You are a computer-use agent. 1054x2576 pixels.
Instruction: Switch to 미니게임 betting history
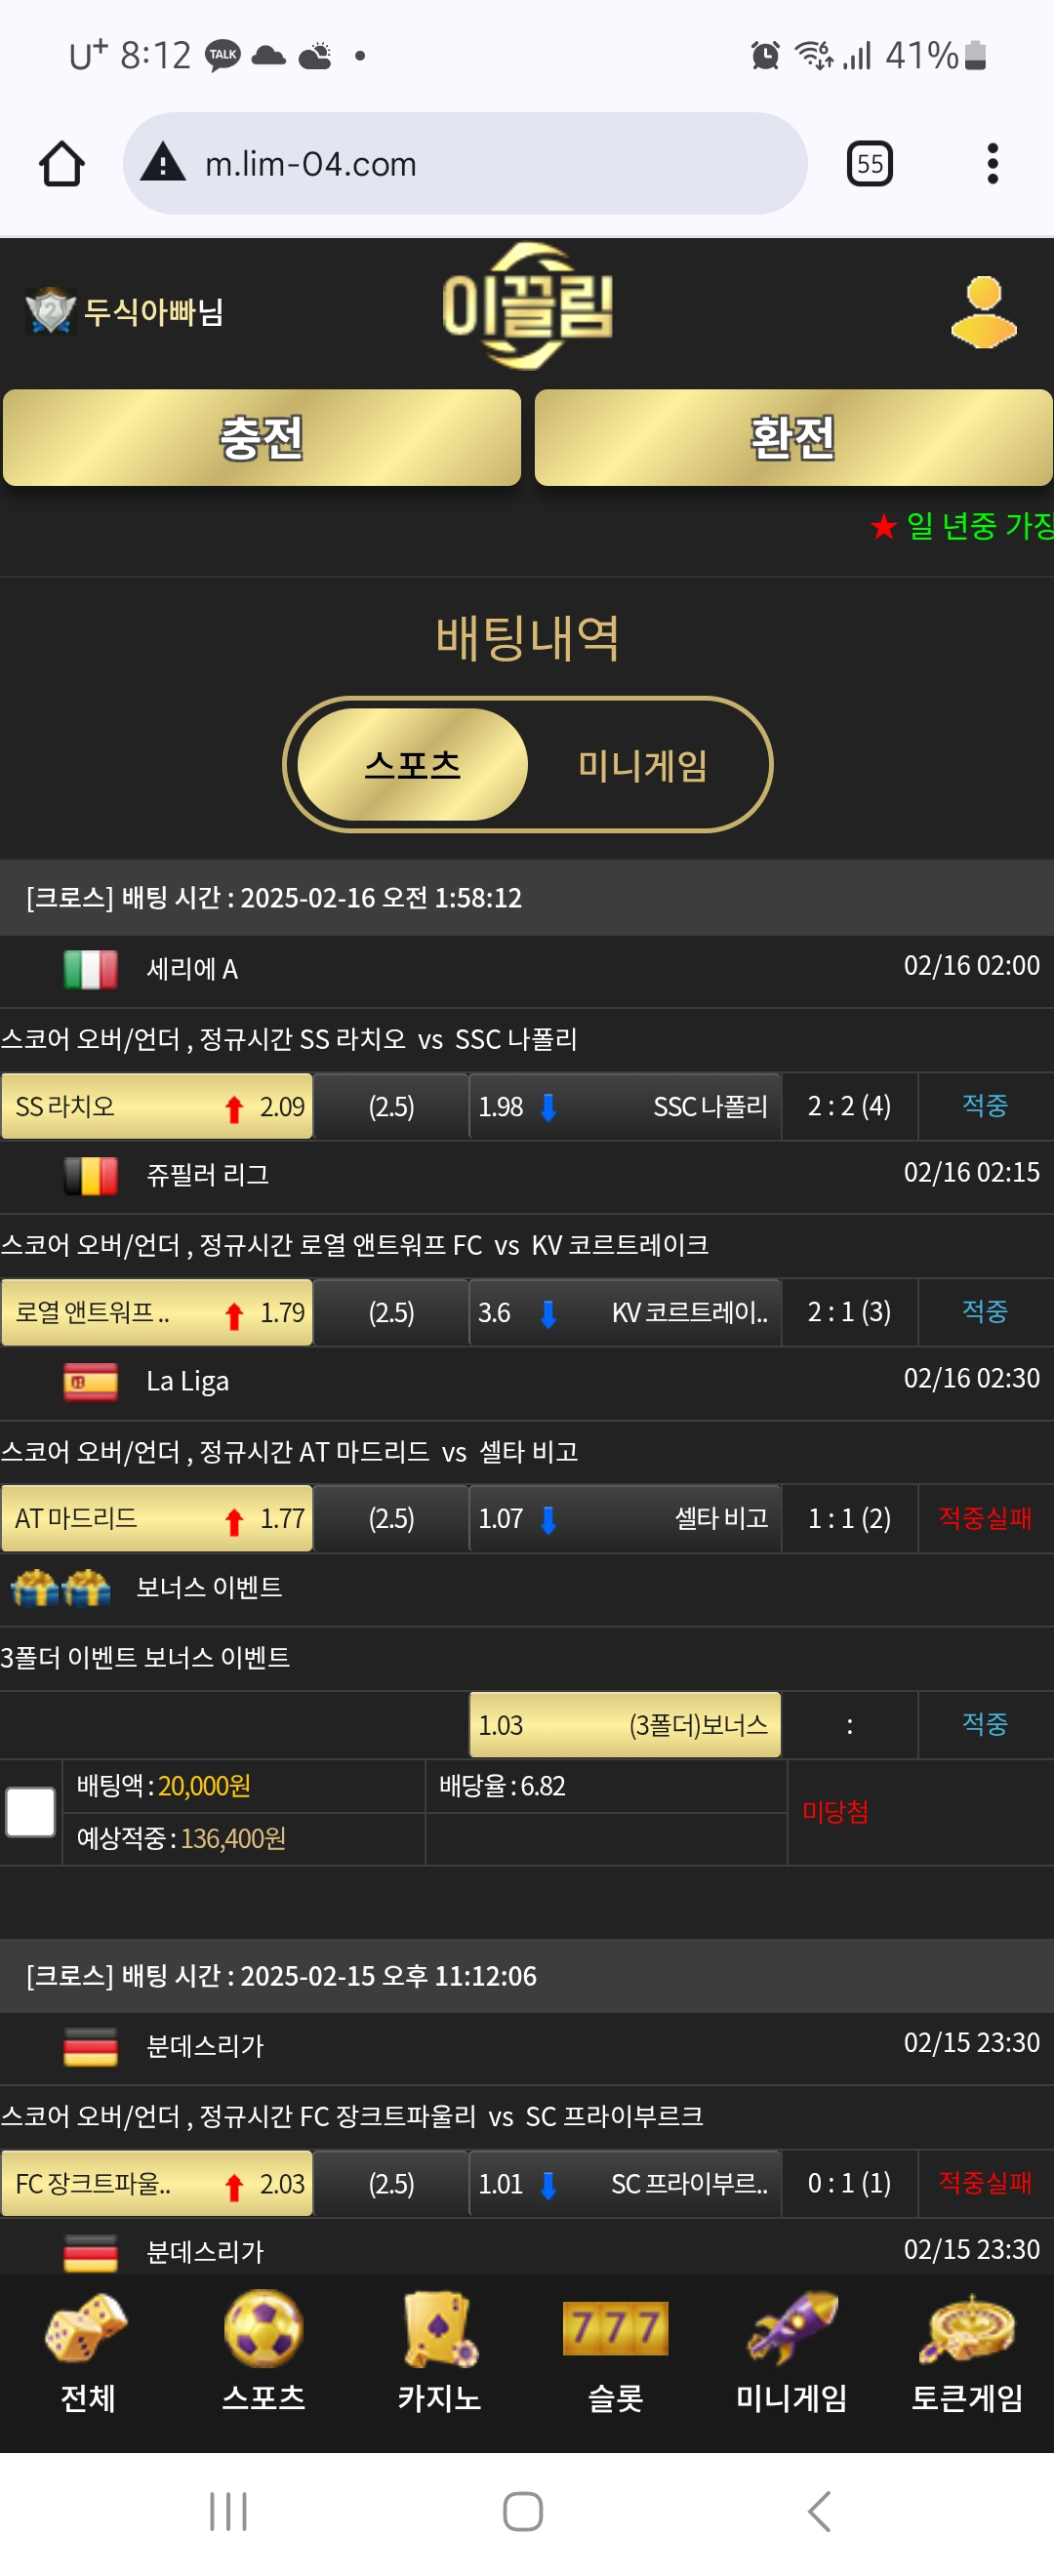pyautogui.click(x=643, y=765)
